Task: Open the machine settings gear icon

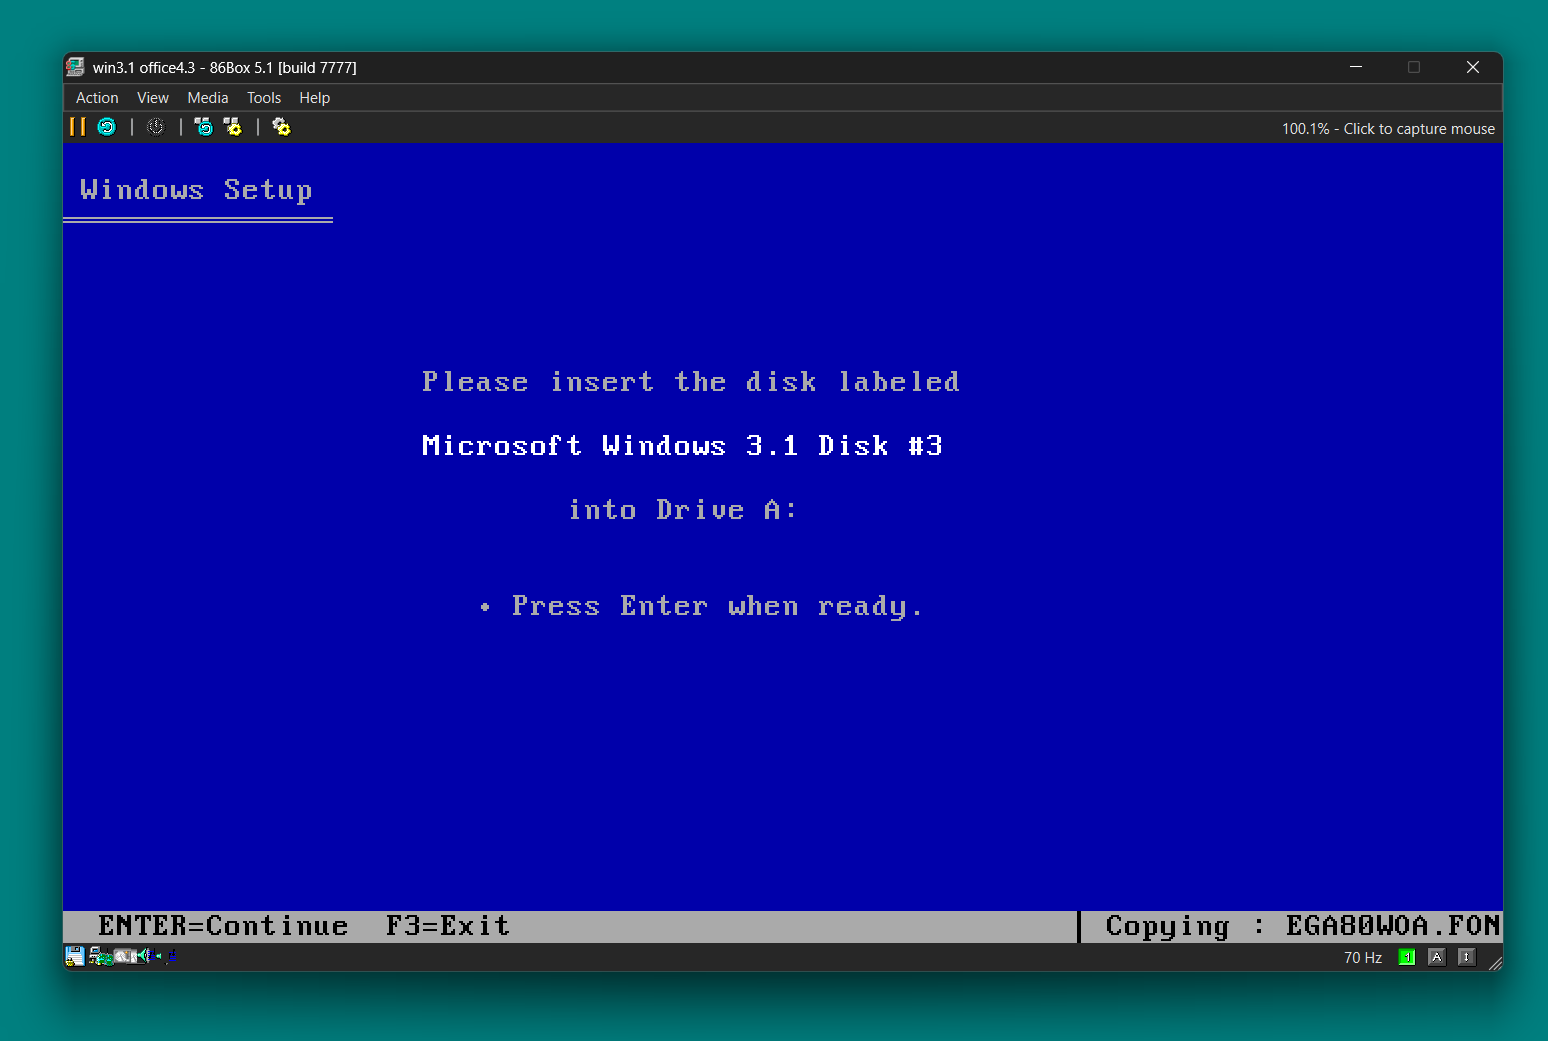Action: tap(281, 127)
